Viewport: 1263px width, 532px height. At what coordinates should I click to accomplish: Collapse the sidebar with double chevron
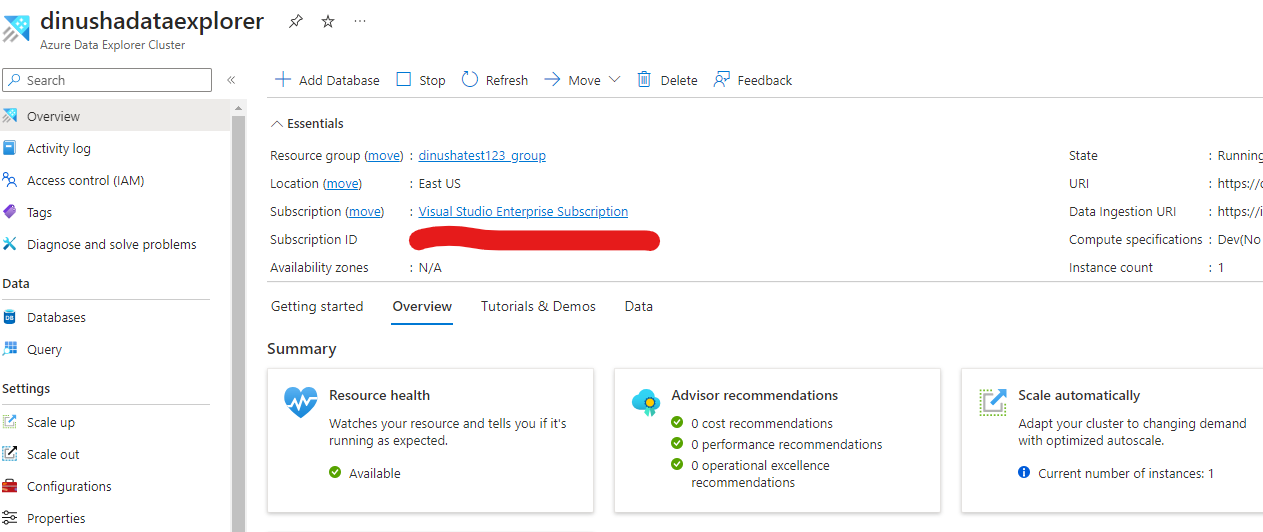click(231, 80)
